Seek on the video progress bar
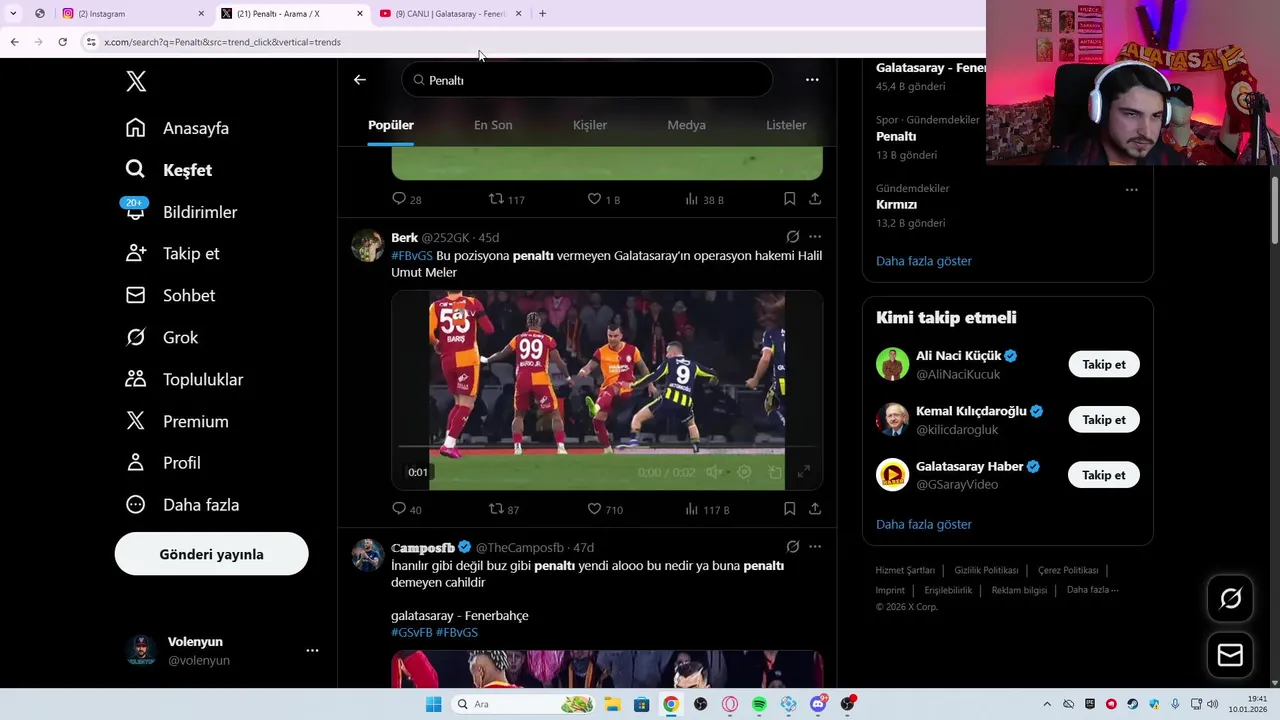Viewport: 1280px width, 720px height. (x=607, y=447)
